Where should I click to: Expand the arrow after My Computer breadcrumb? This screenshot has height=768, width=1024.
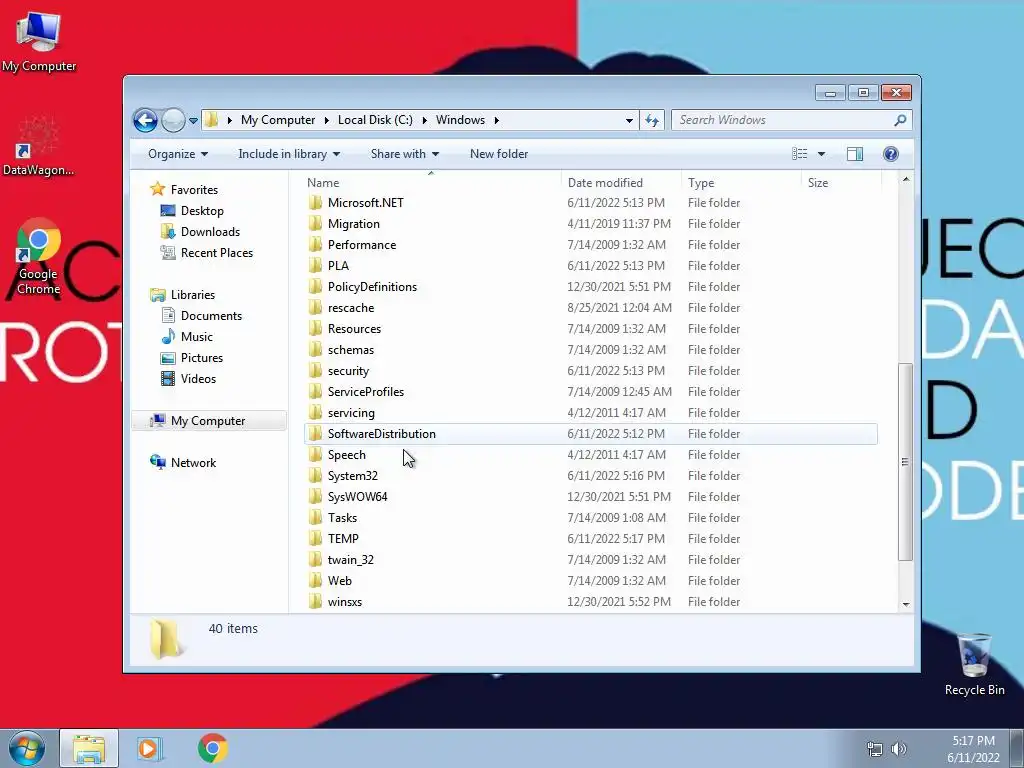[x=327, y=120]
